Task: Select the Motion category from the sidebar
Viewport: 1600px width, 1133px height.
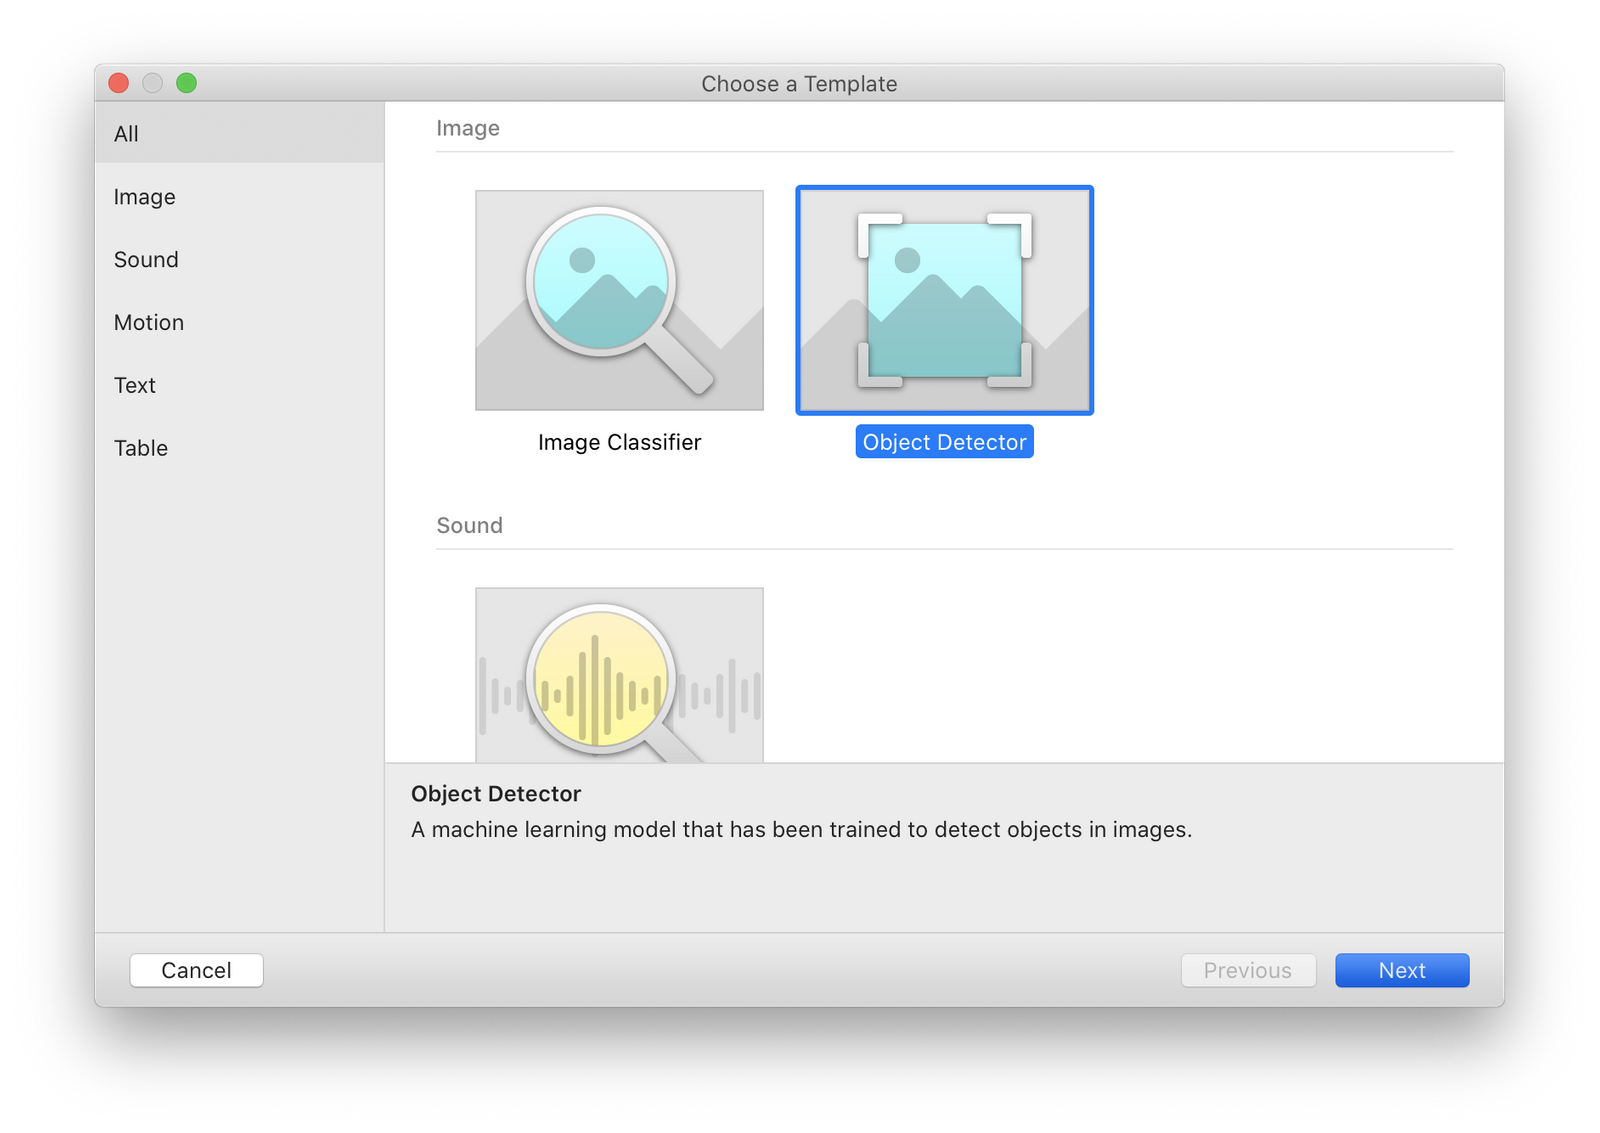Action: (x=148, y=322)
